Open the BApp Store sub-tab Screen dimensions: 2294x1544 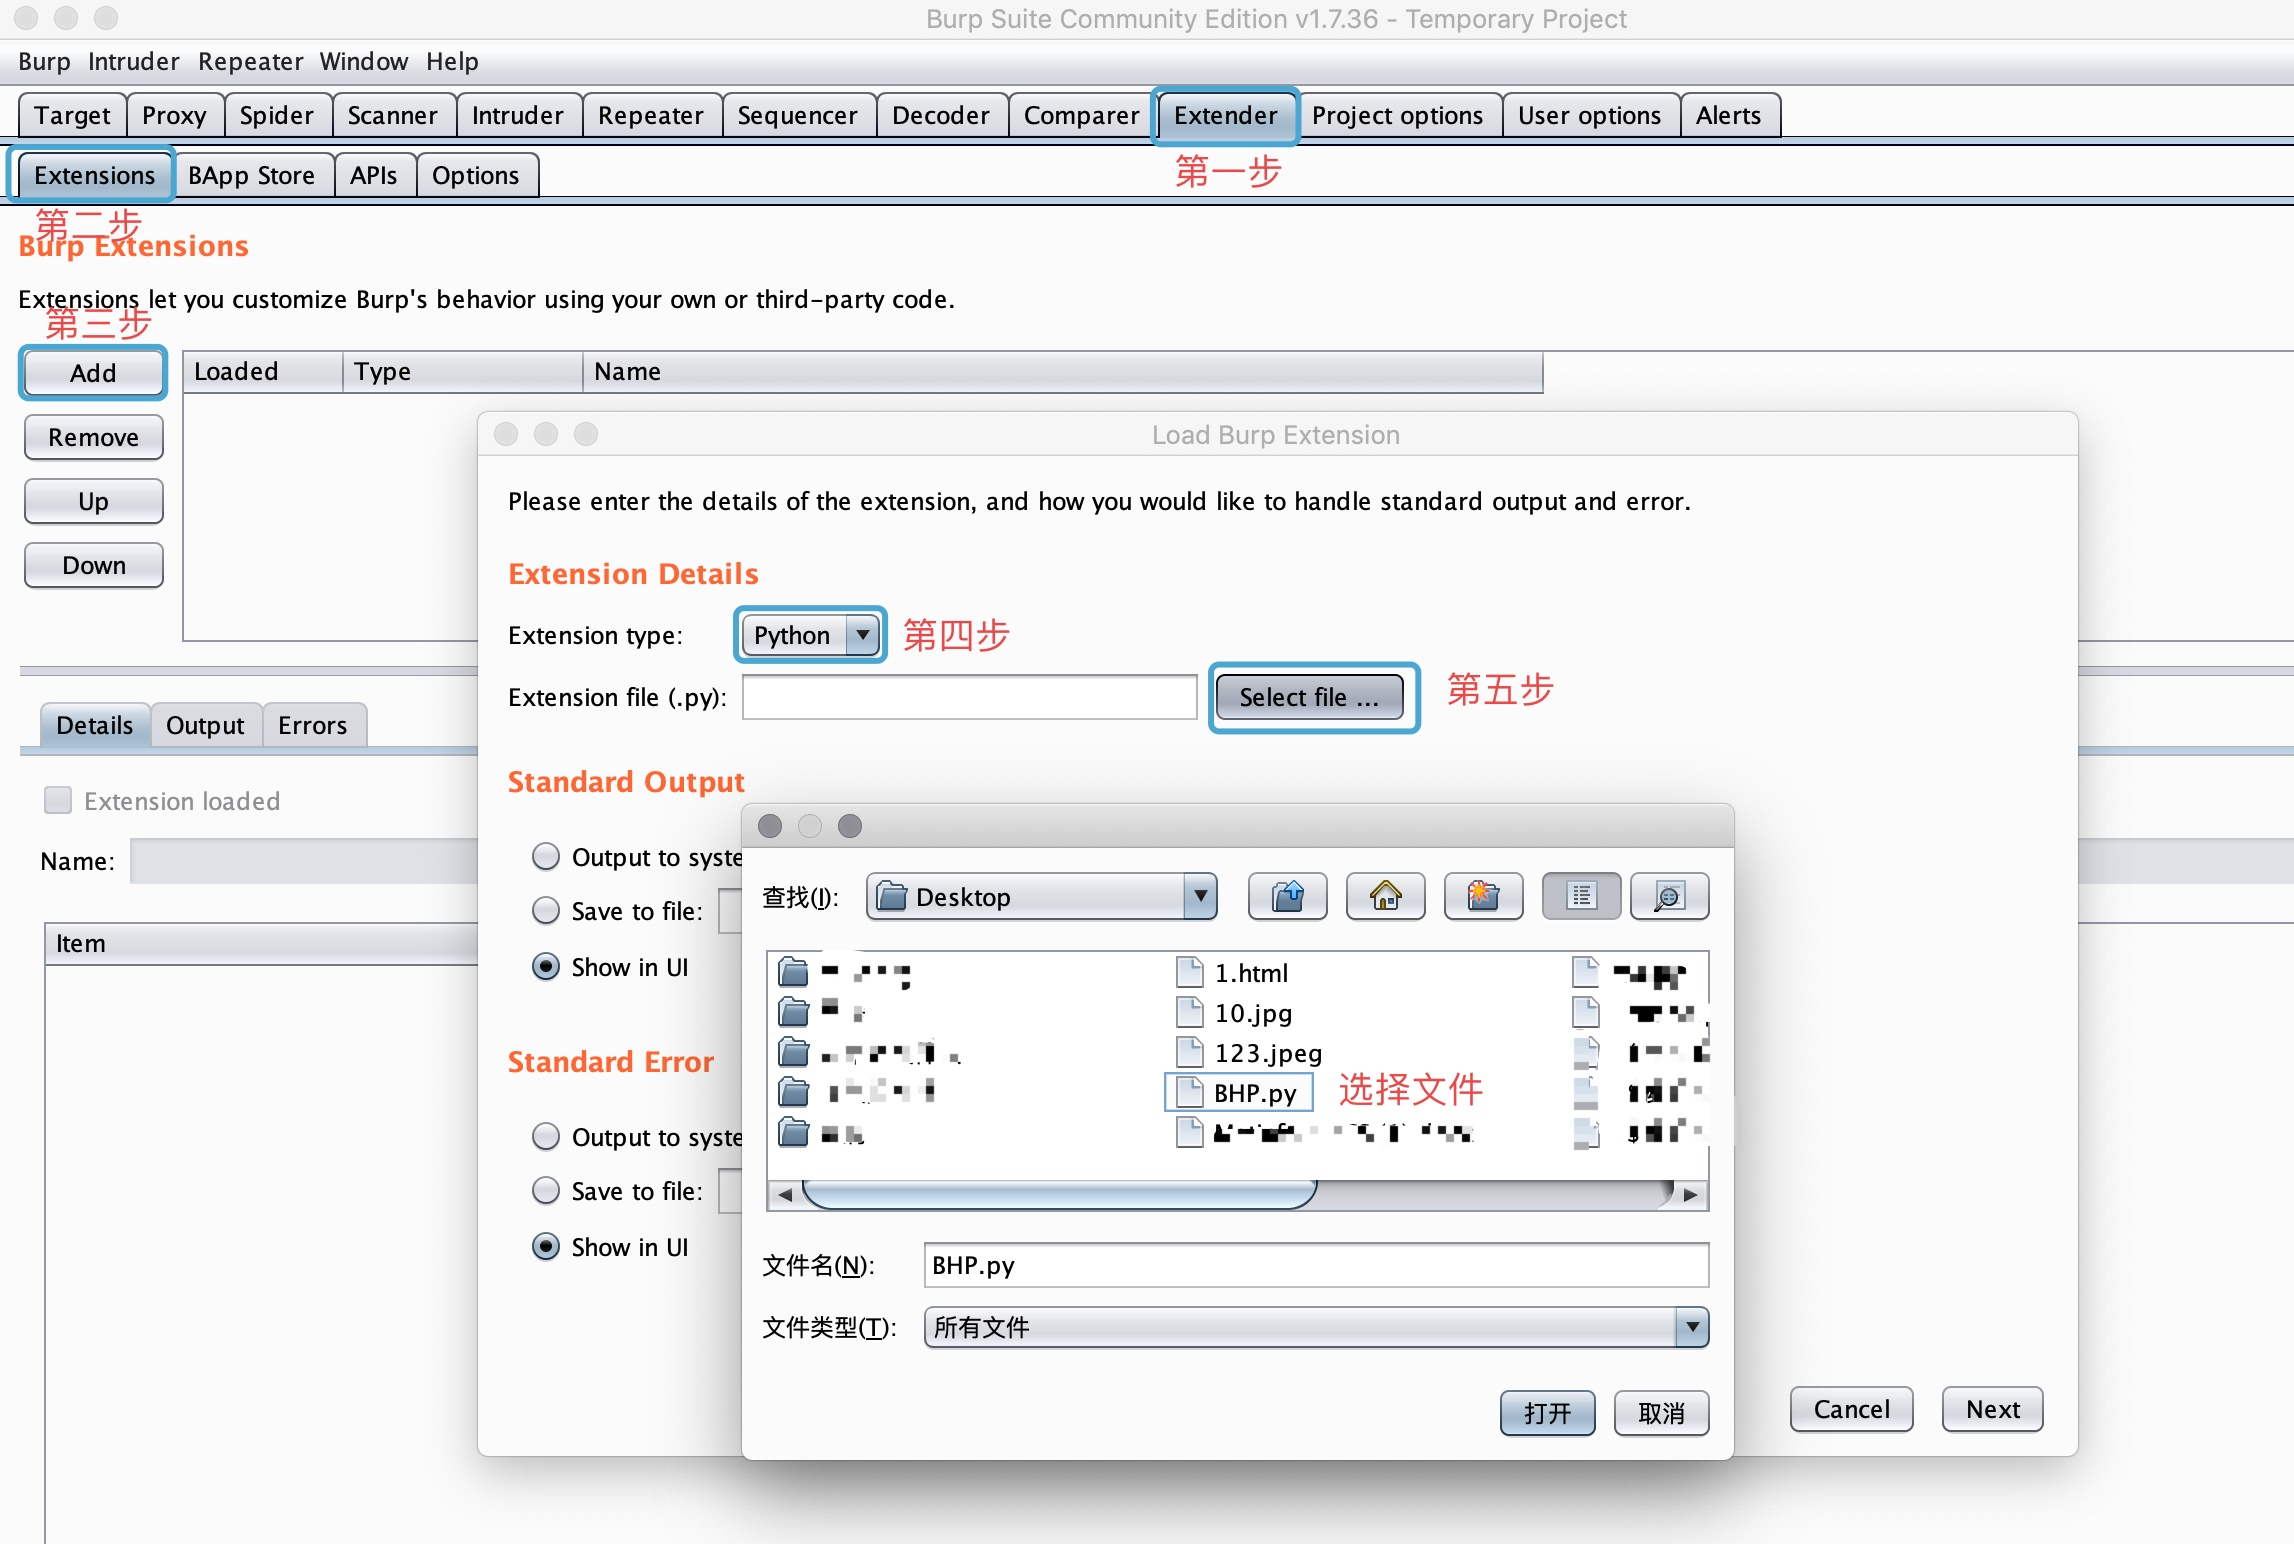click(x=252, y=175)
